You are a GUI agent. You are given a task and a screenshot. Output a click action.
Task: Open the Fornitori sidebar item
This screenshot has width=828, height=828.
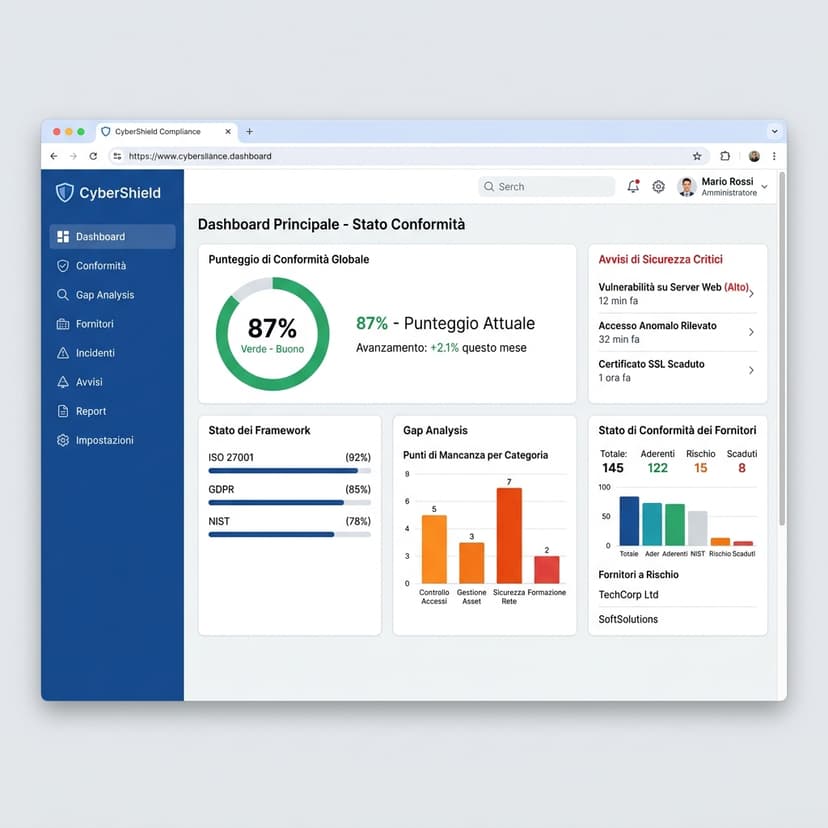click(112, 324)
